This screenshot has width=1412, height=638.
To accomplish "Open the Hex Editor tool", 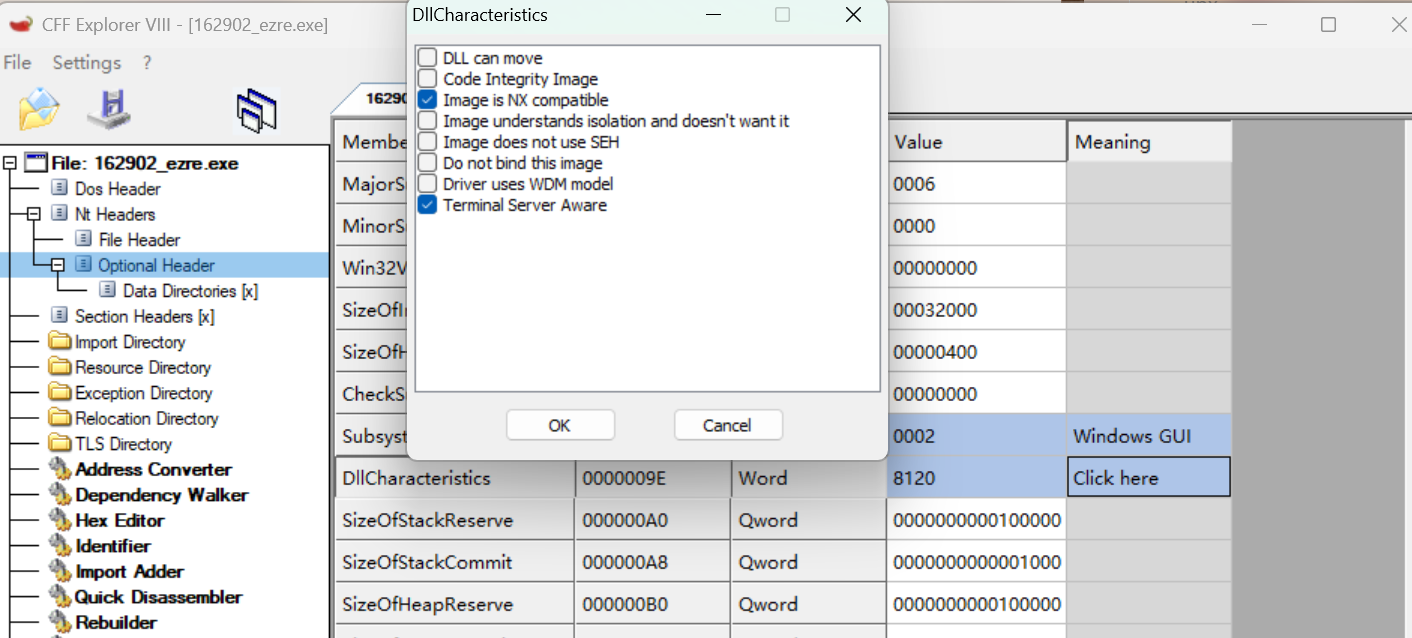I will (119, 520).
